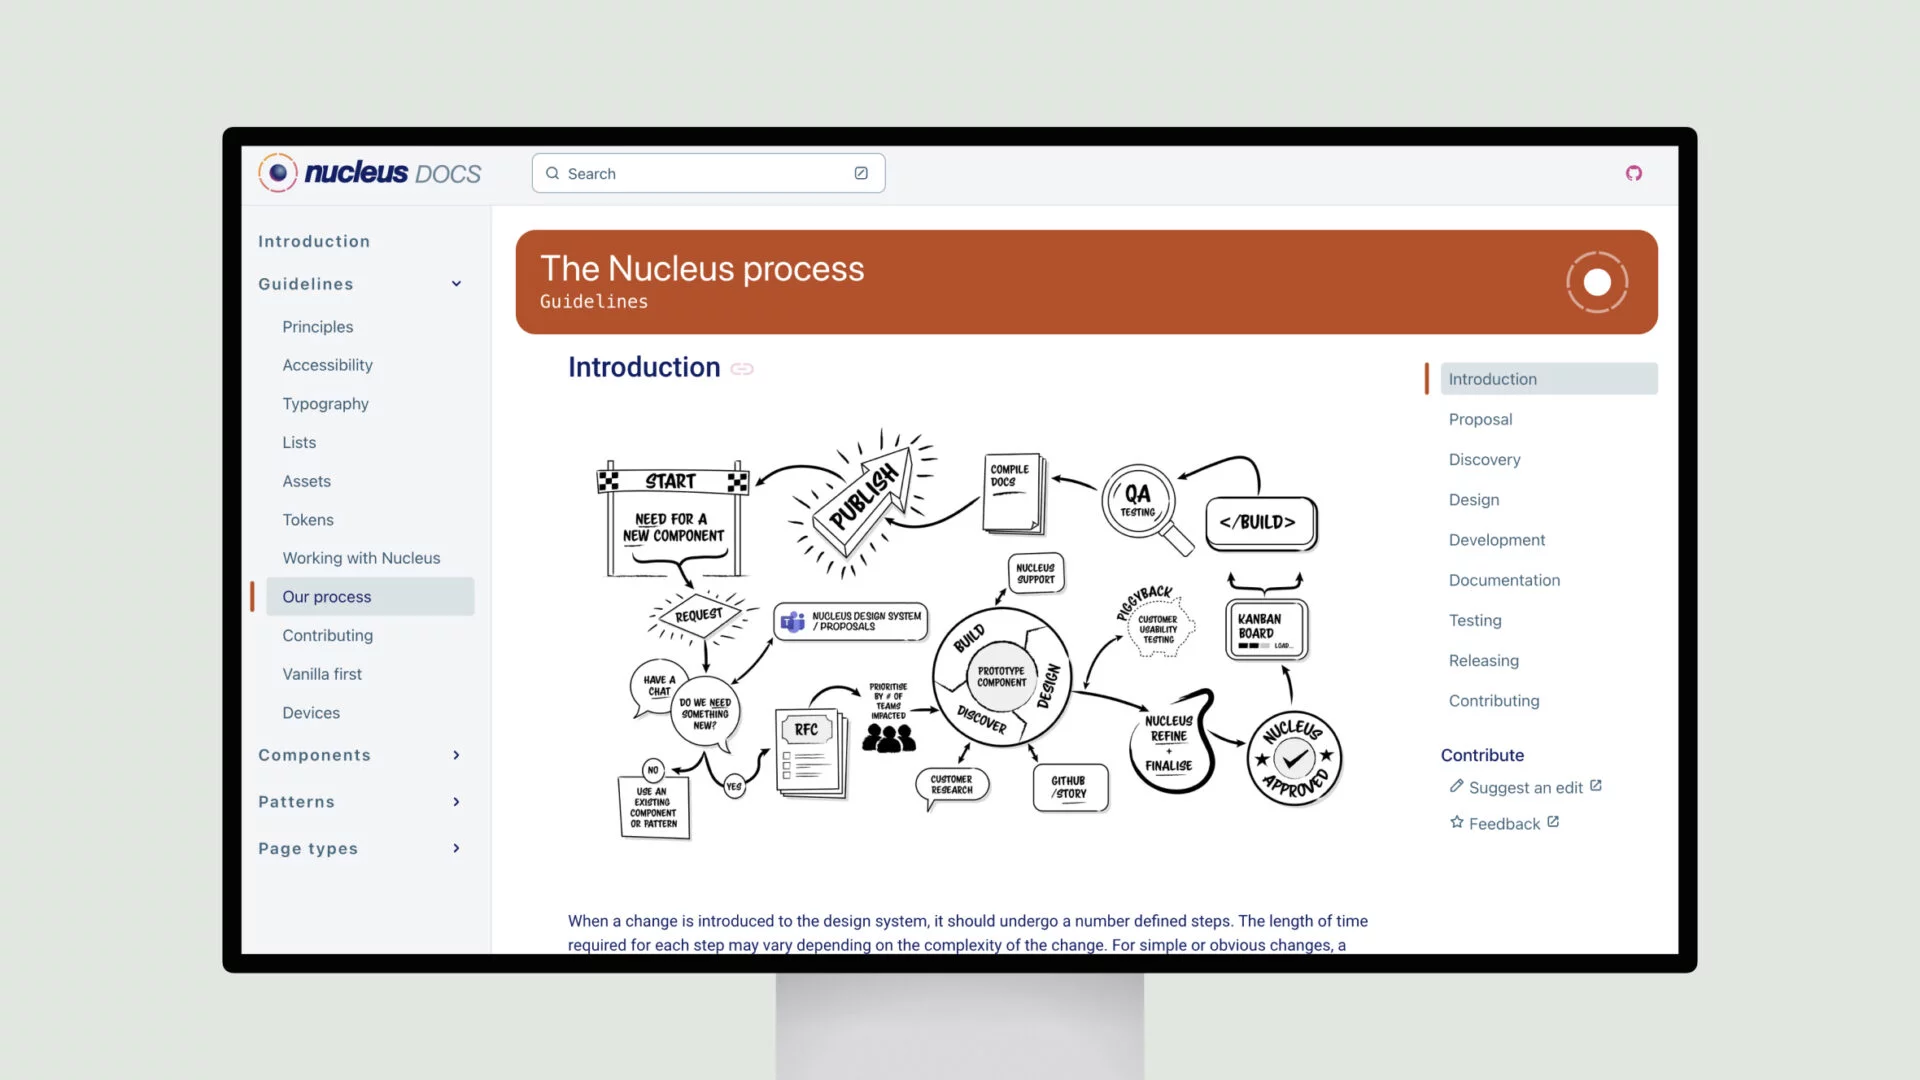The width and height of the screenshot is (1920, 1080).
Task: Expand the Components section in sidebar
Action: [x=455, y=754]
